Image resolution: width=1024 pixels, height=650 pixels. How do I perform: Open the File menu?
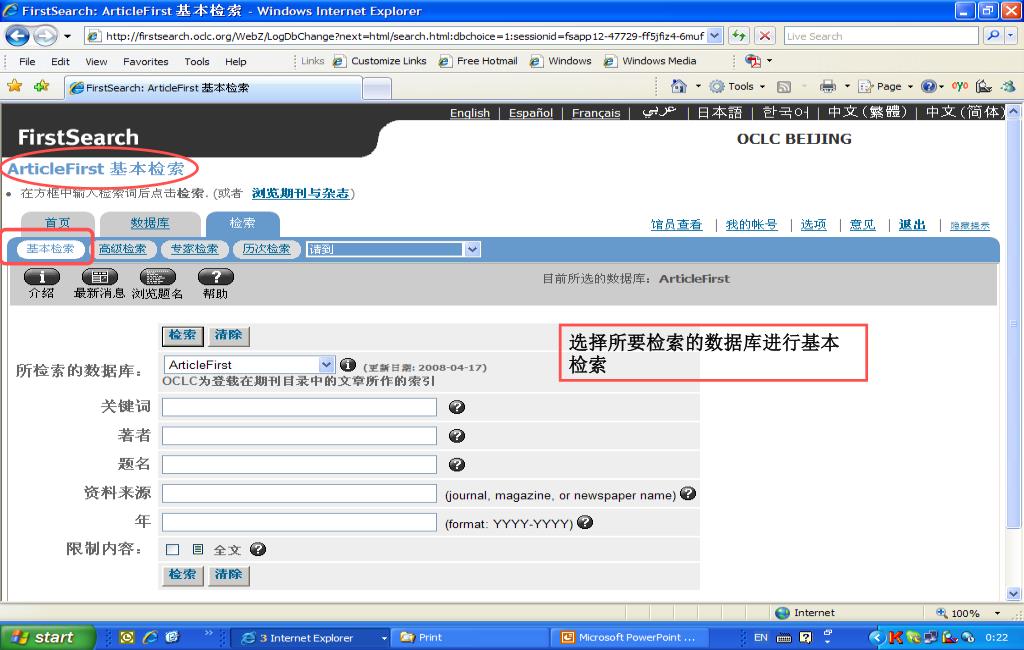click(27, 61)
